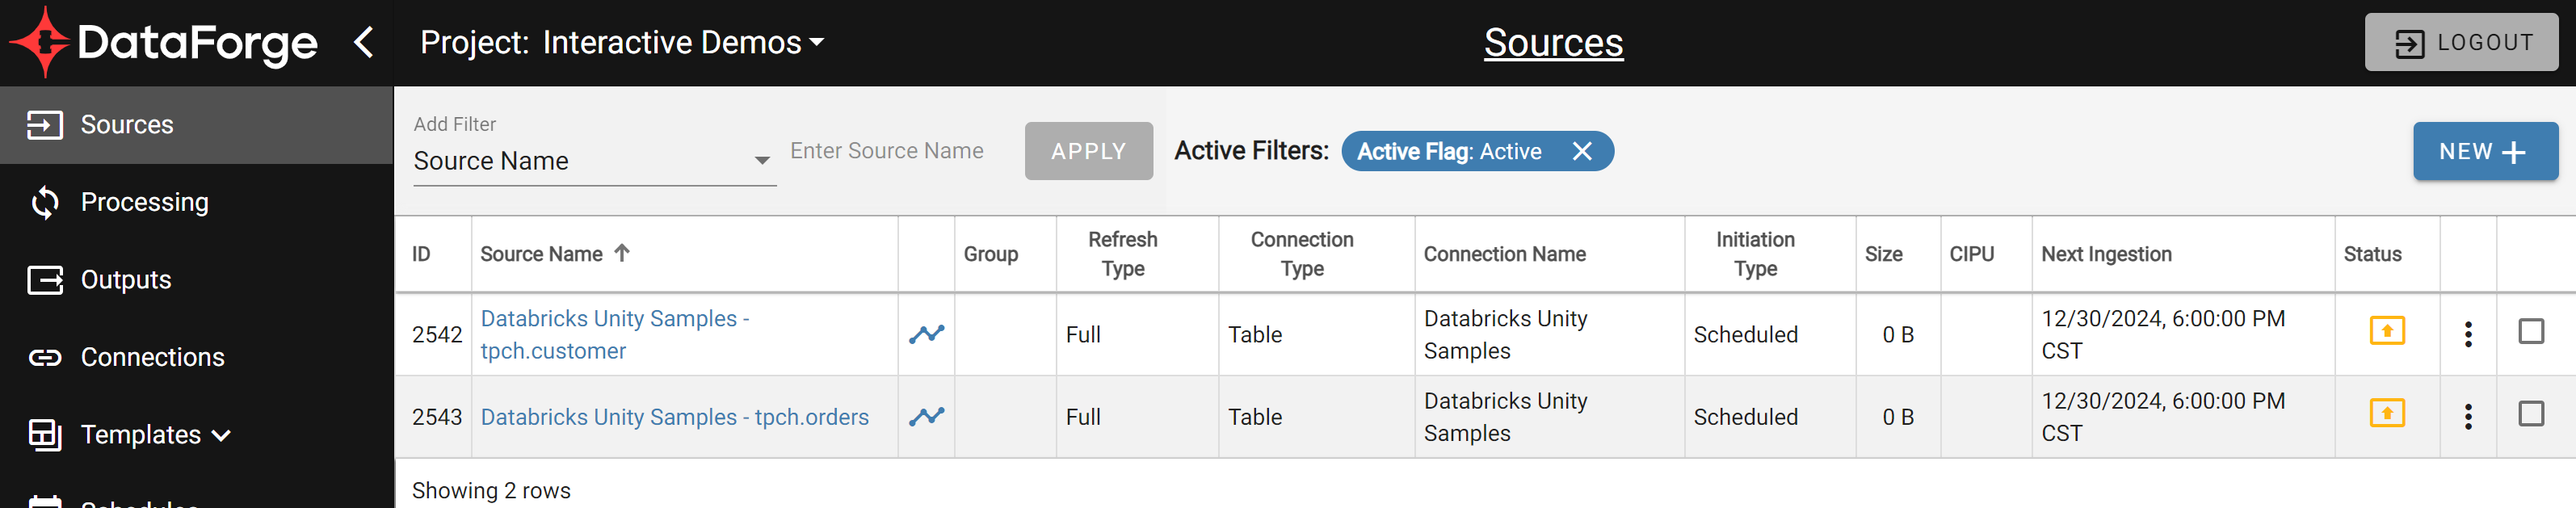Screen dimensions: 2576x508
Task: Remove the Active Flag filter chip
Action: point(1582,151)
